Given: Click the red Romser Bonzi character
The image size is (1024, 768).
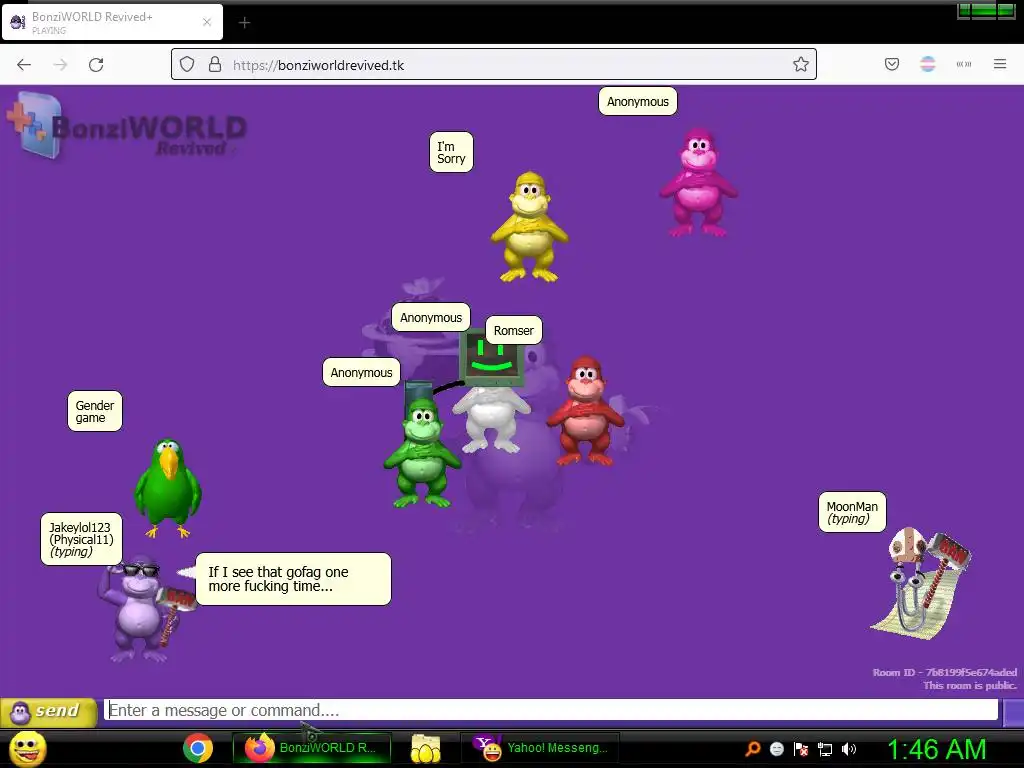Looking at the screenshot, I should pyautogui.click(x=586, y=411).
